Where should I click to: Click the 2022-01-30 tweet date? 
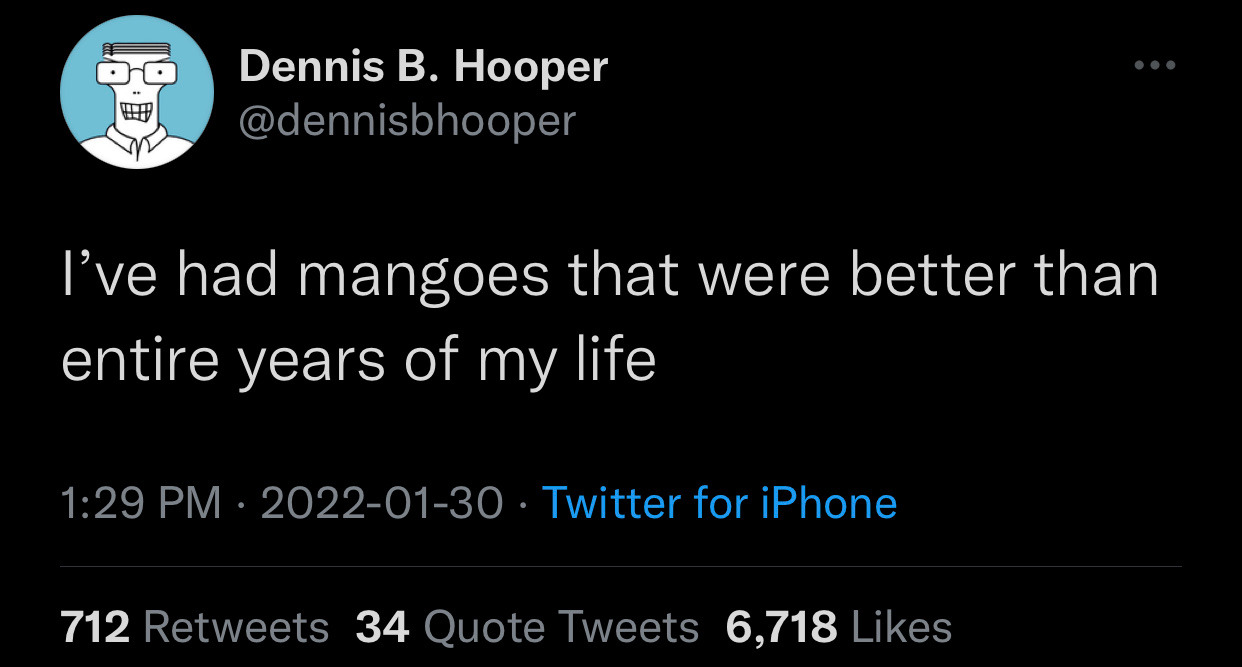(x=381, y=502)
